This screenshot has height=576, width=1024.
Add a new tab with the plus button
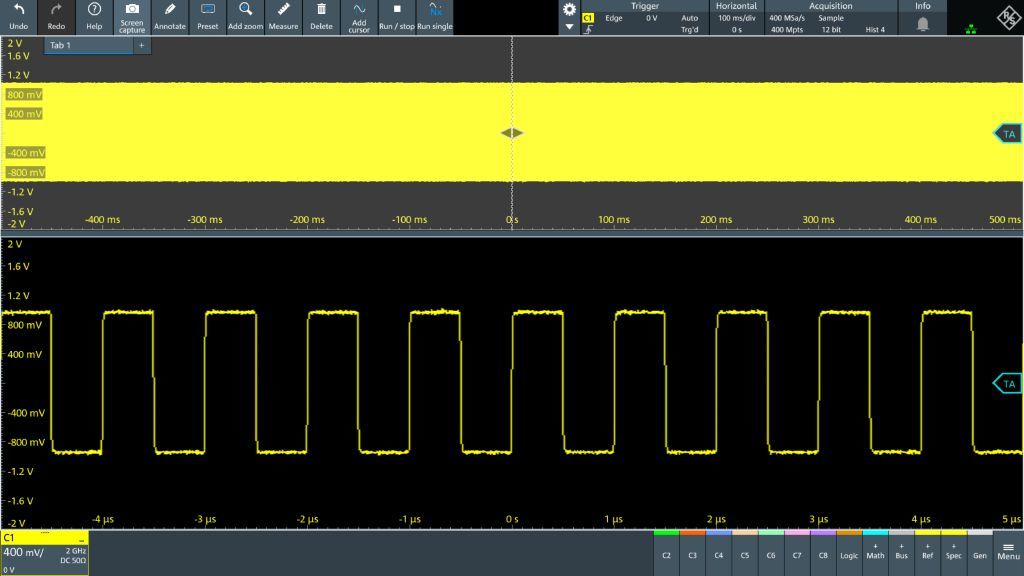[x=142, y=45]
